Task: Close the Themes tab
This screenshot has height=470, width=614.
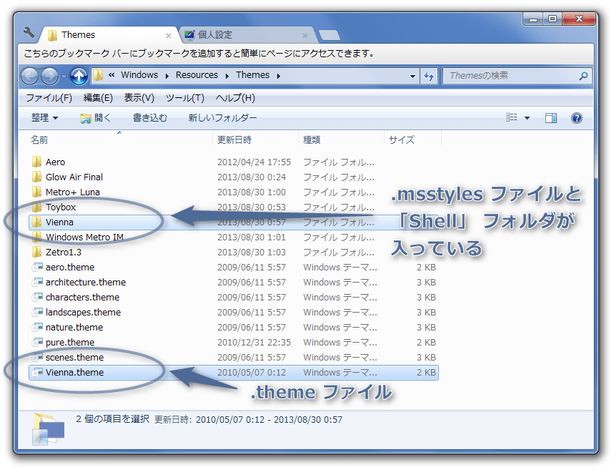Action: (x=168, y=36)
